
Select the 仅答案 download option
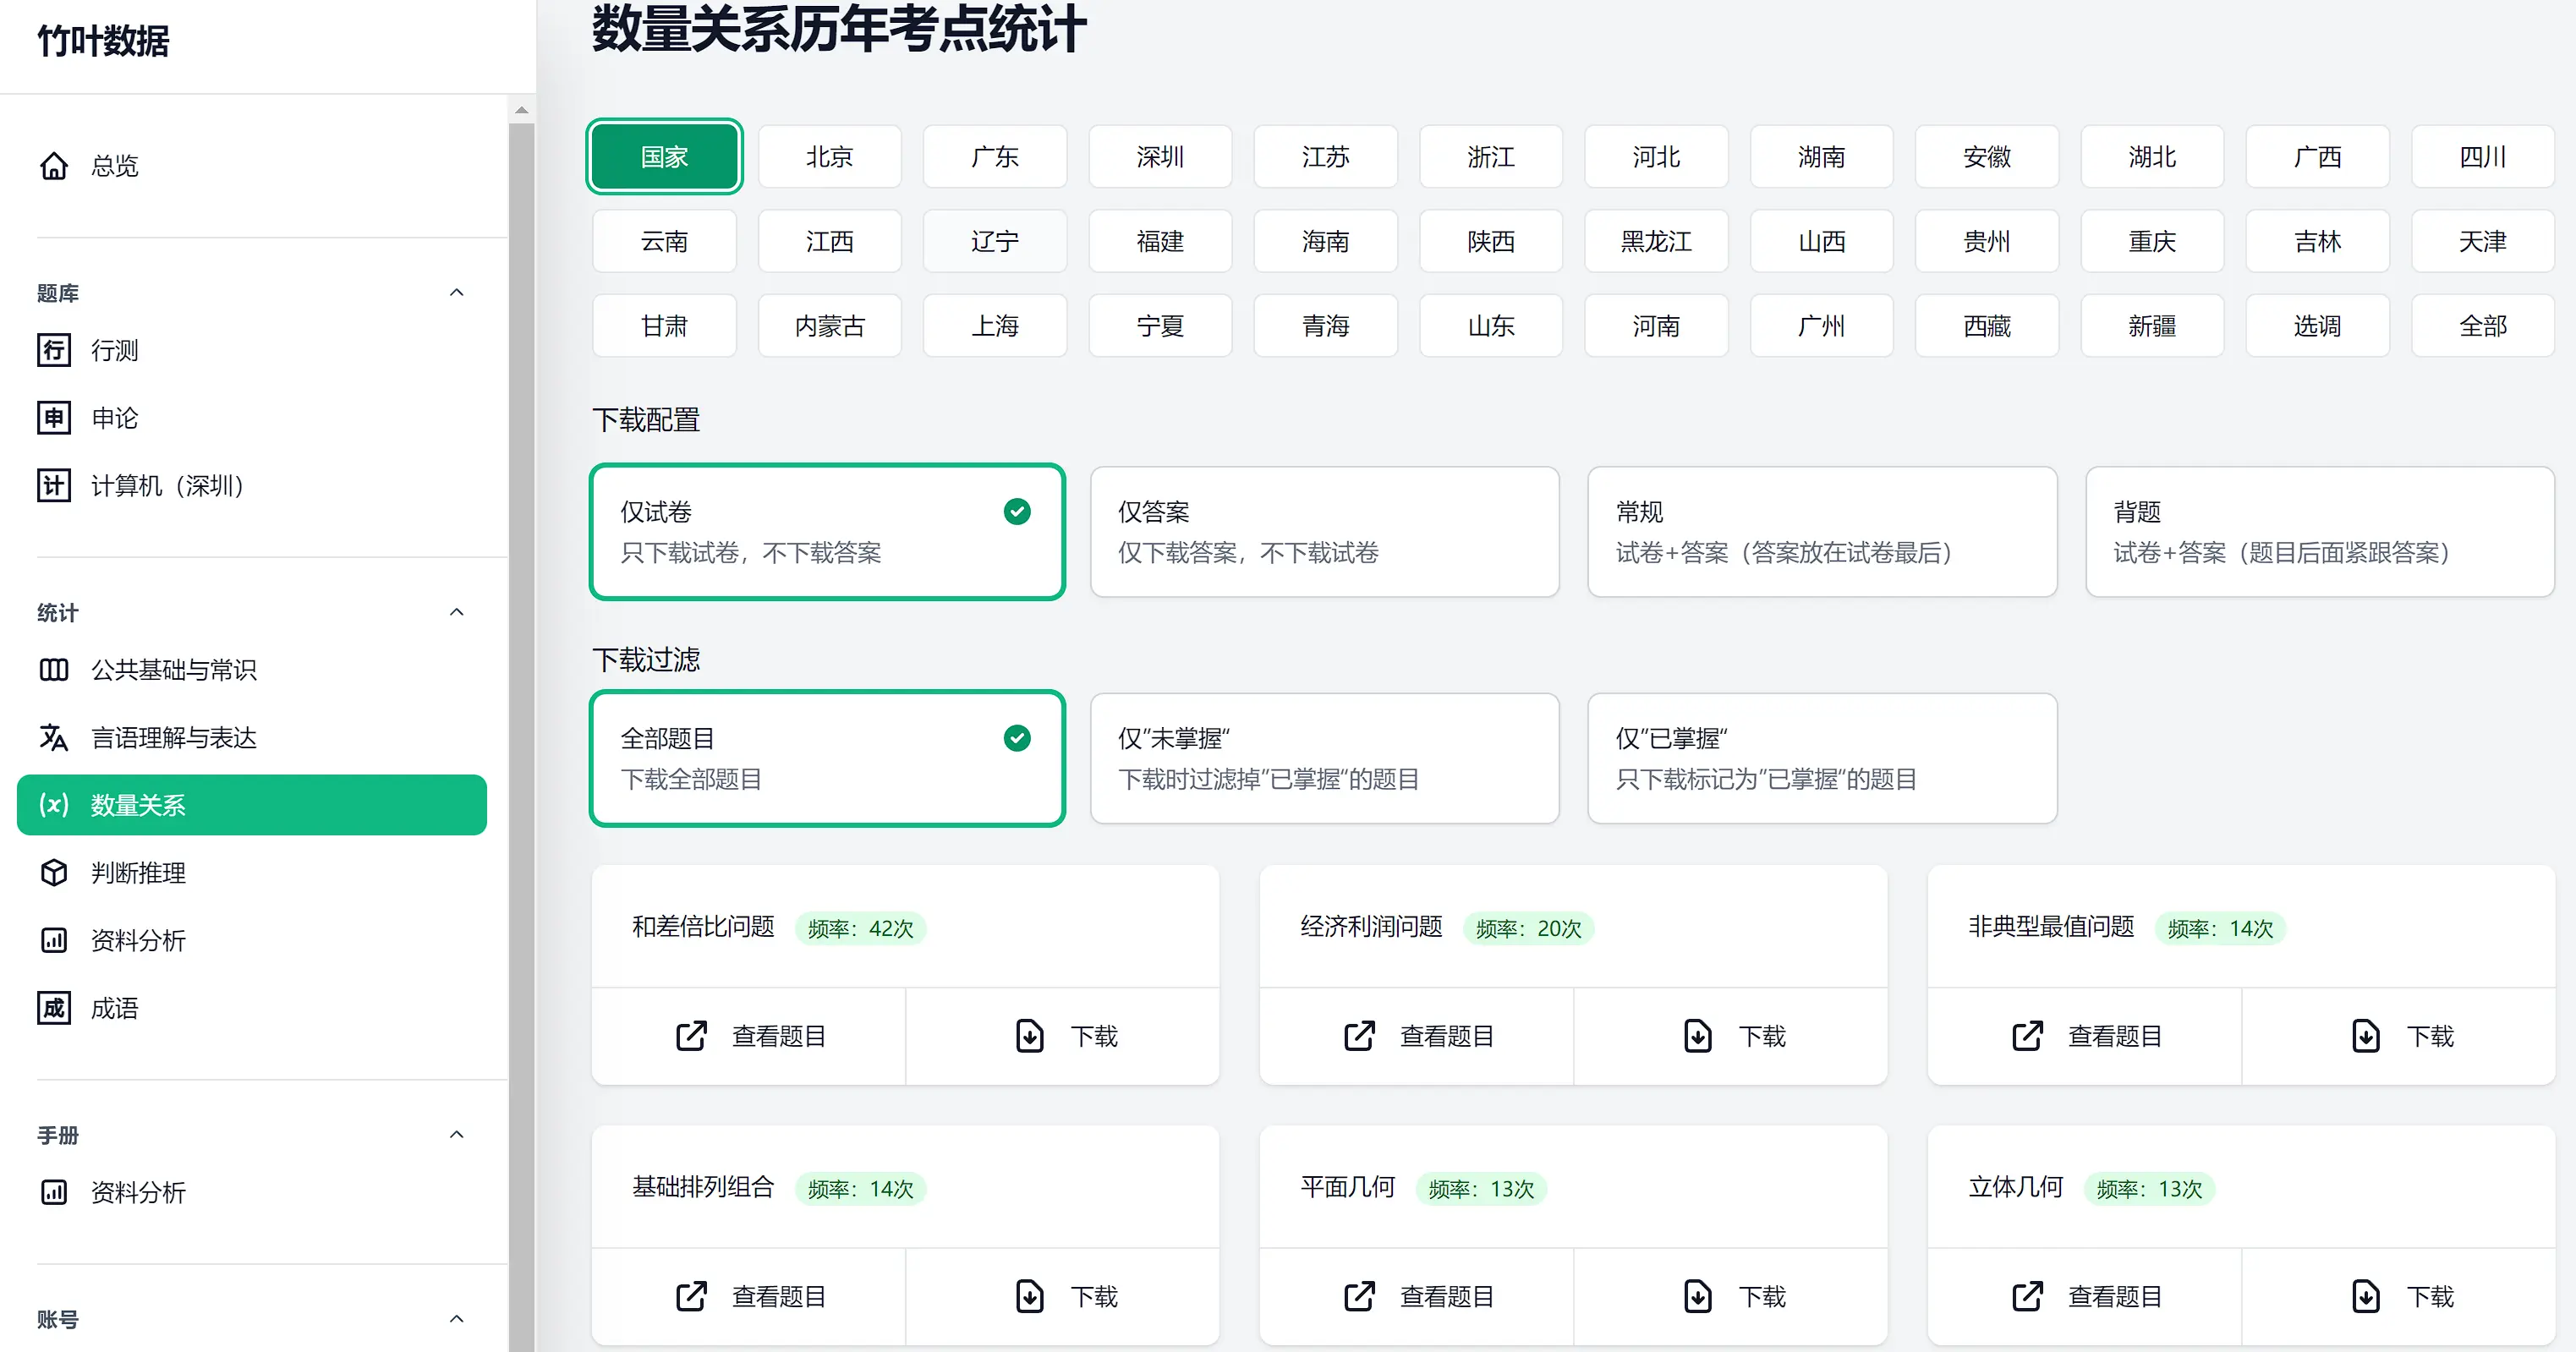coord(1324,532)
